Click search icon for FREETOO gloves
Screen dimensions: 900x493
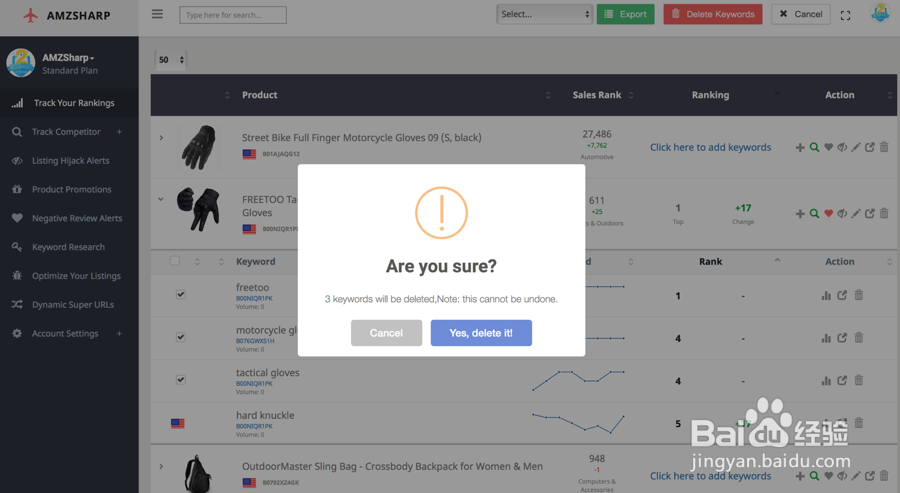click(814, 213)
